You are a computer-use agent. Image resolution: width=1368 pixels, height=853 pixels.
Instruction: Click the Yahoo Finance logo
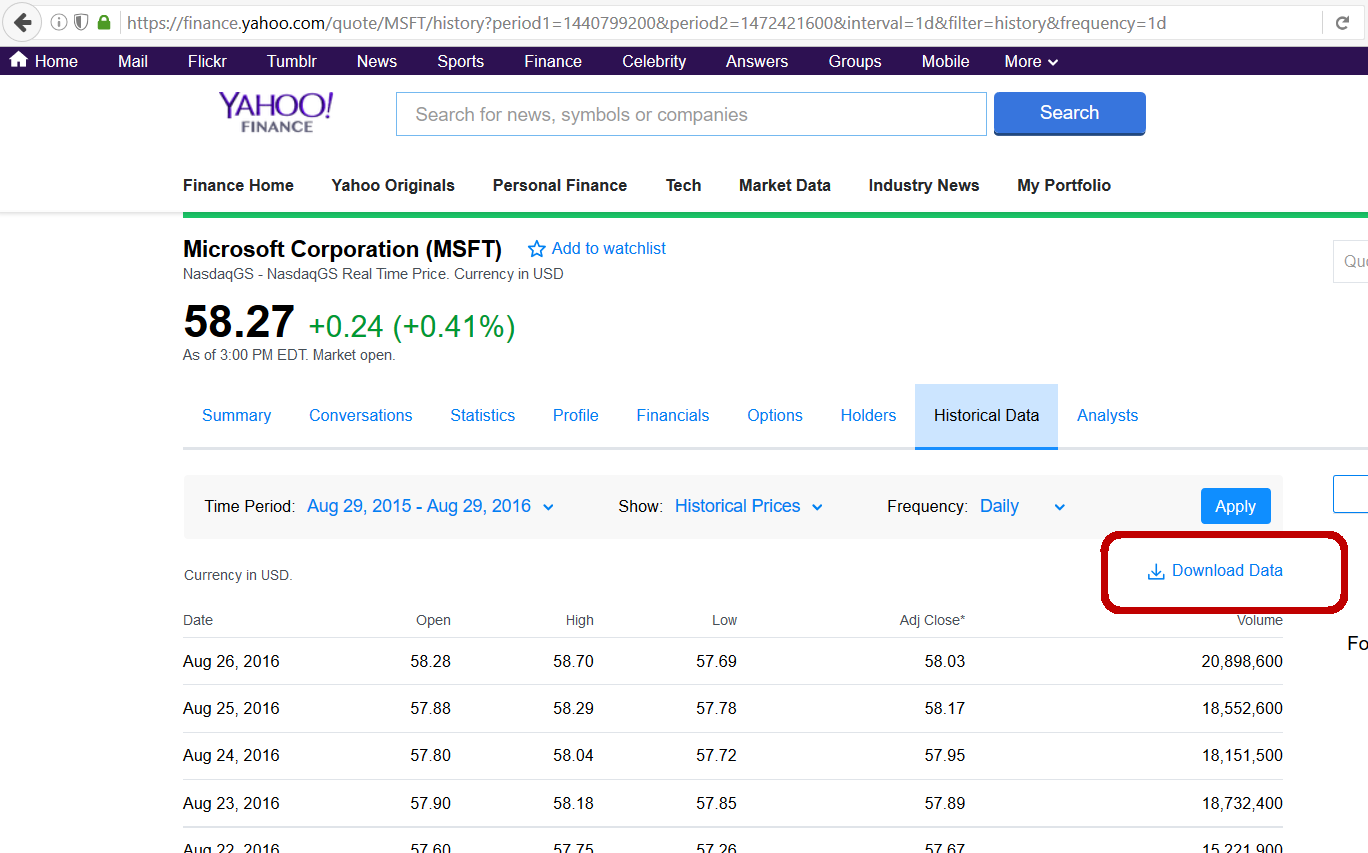point(276,112)
